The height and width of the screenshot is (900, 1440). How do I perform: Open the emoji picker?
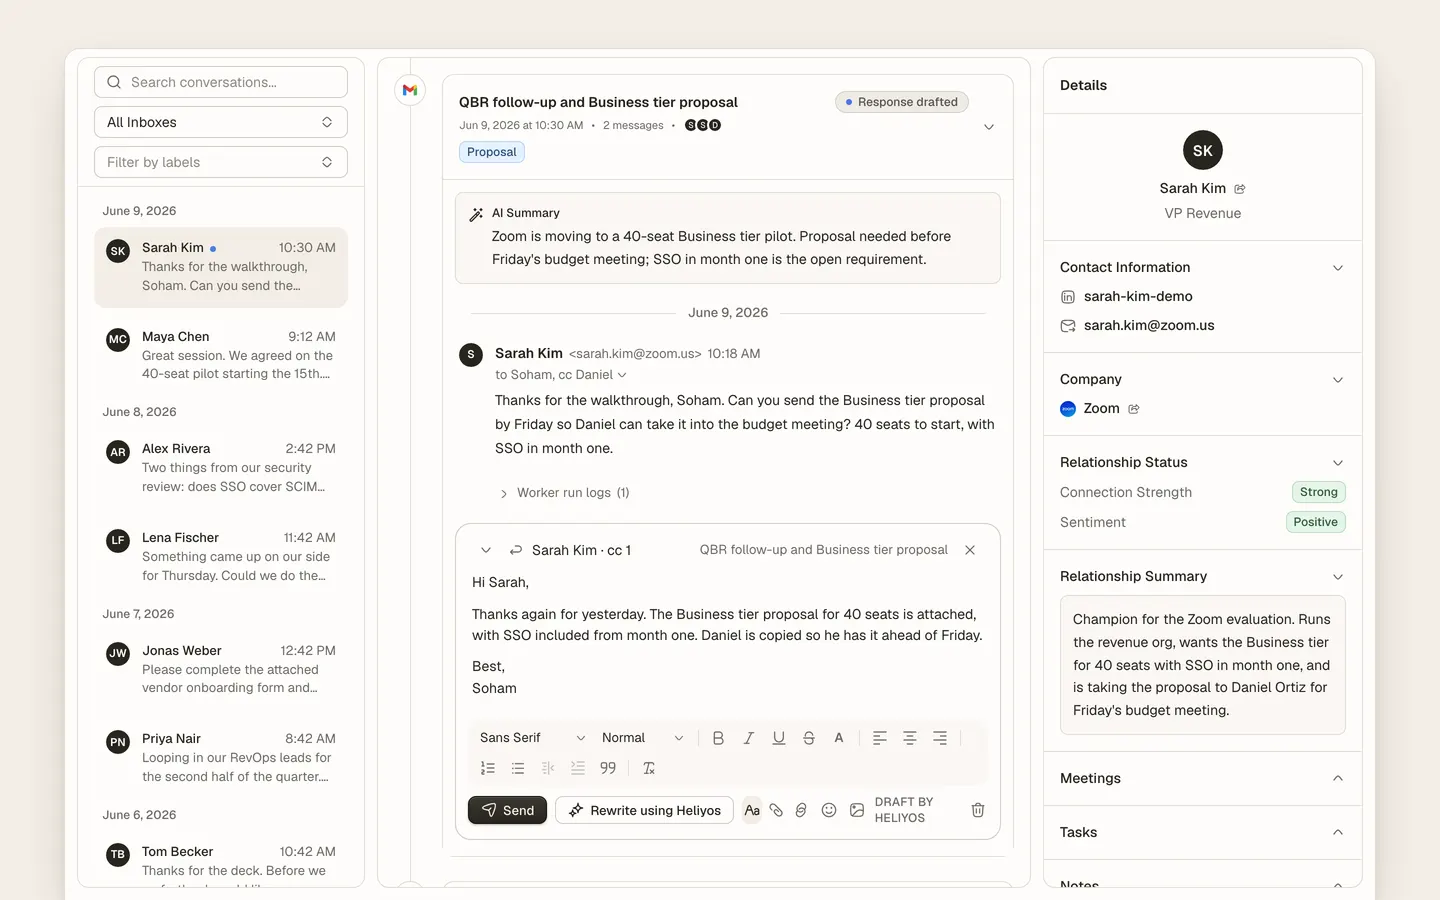tap(829, 810)
